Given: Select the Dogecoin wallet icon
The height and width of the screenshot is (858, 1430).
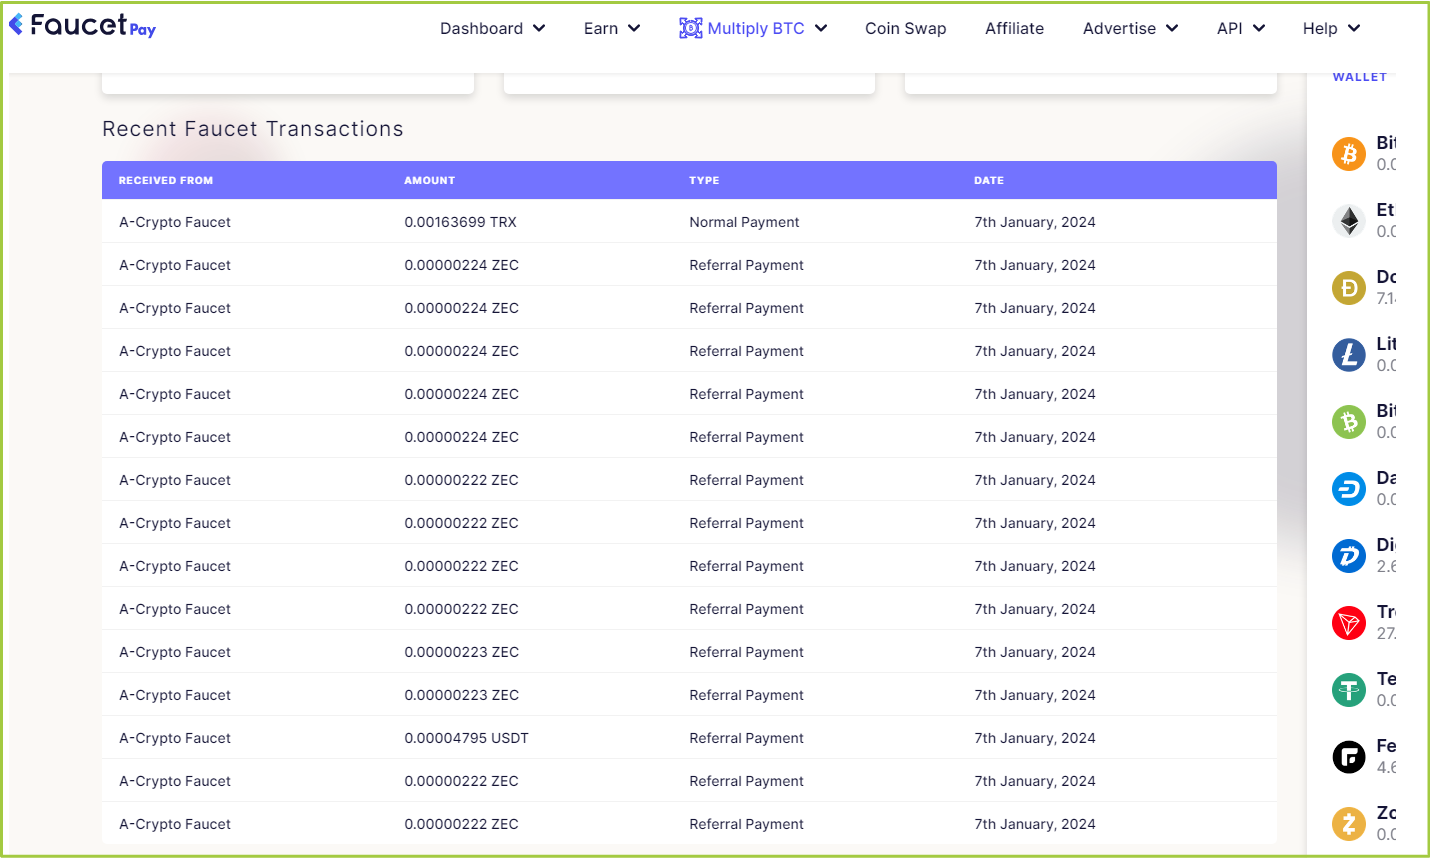Looking at the screenshot, I should coord(1349,288).
